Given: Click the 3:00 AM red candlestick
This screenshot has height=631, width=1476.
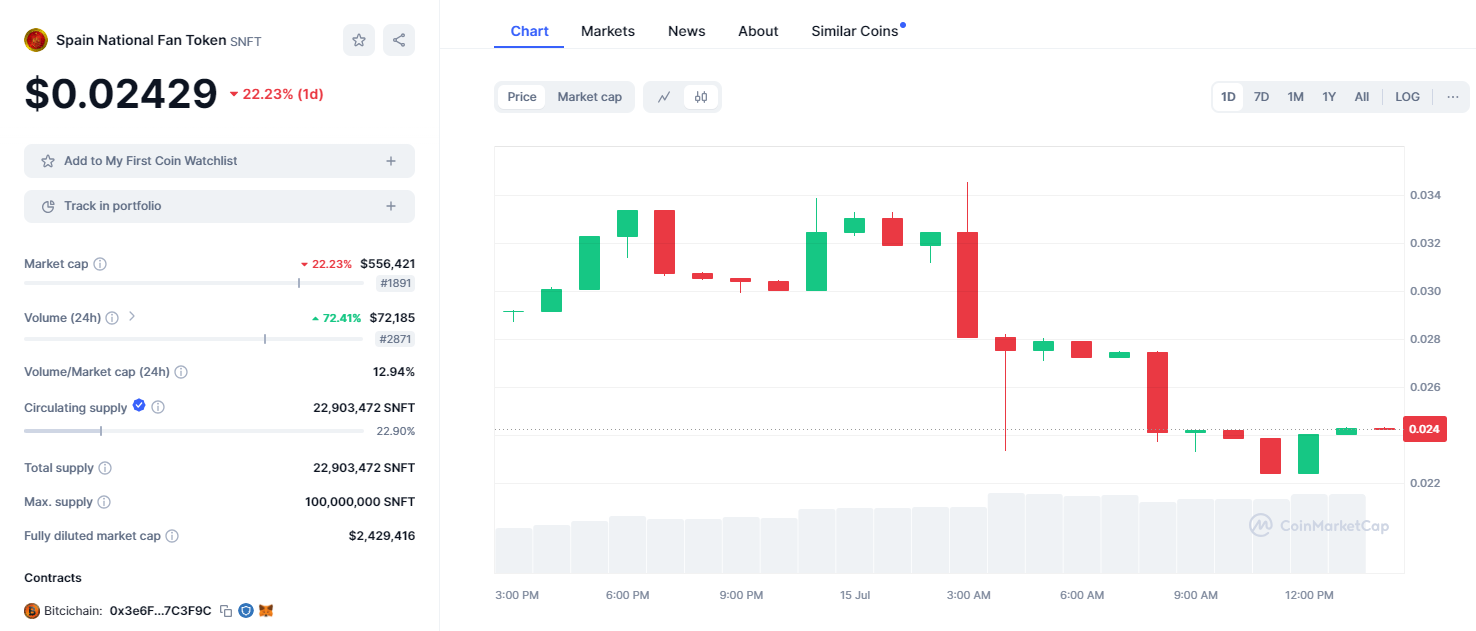Looking at the screenshot, I should point(967,285).
